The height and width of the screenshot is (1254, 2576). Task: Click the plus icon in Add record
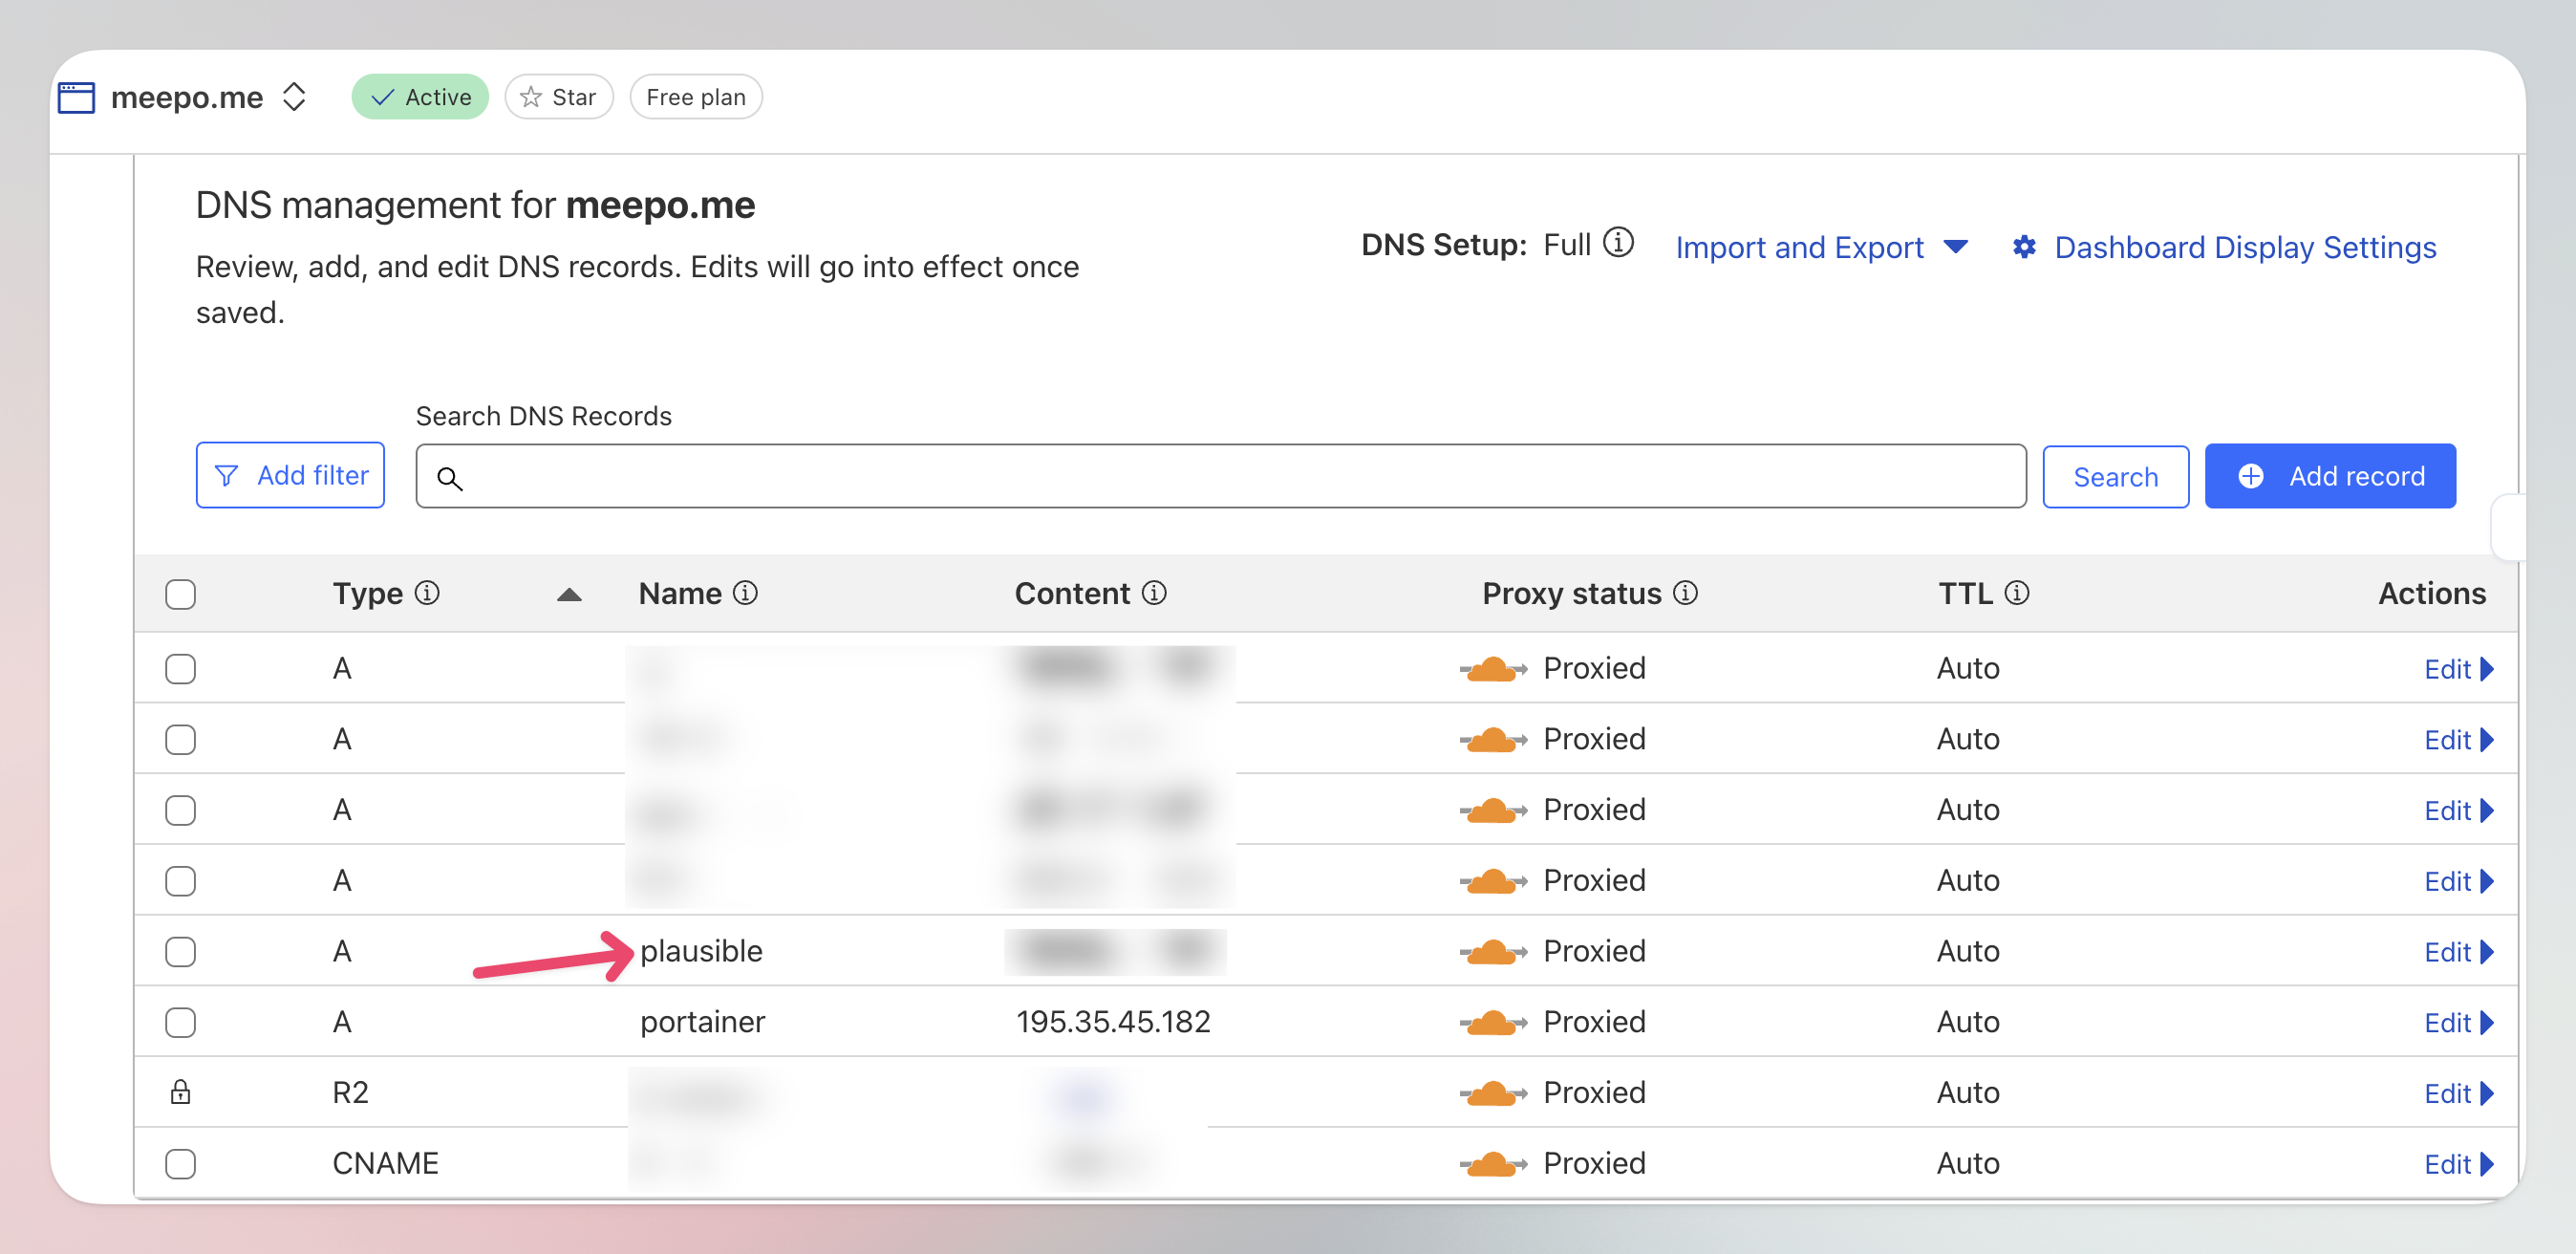2251,476
